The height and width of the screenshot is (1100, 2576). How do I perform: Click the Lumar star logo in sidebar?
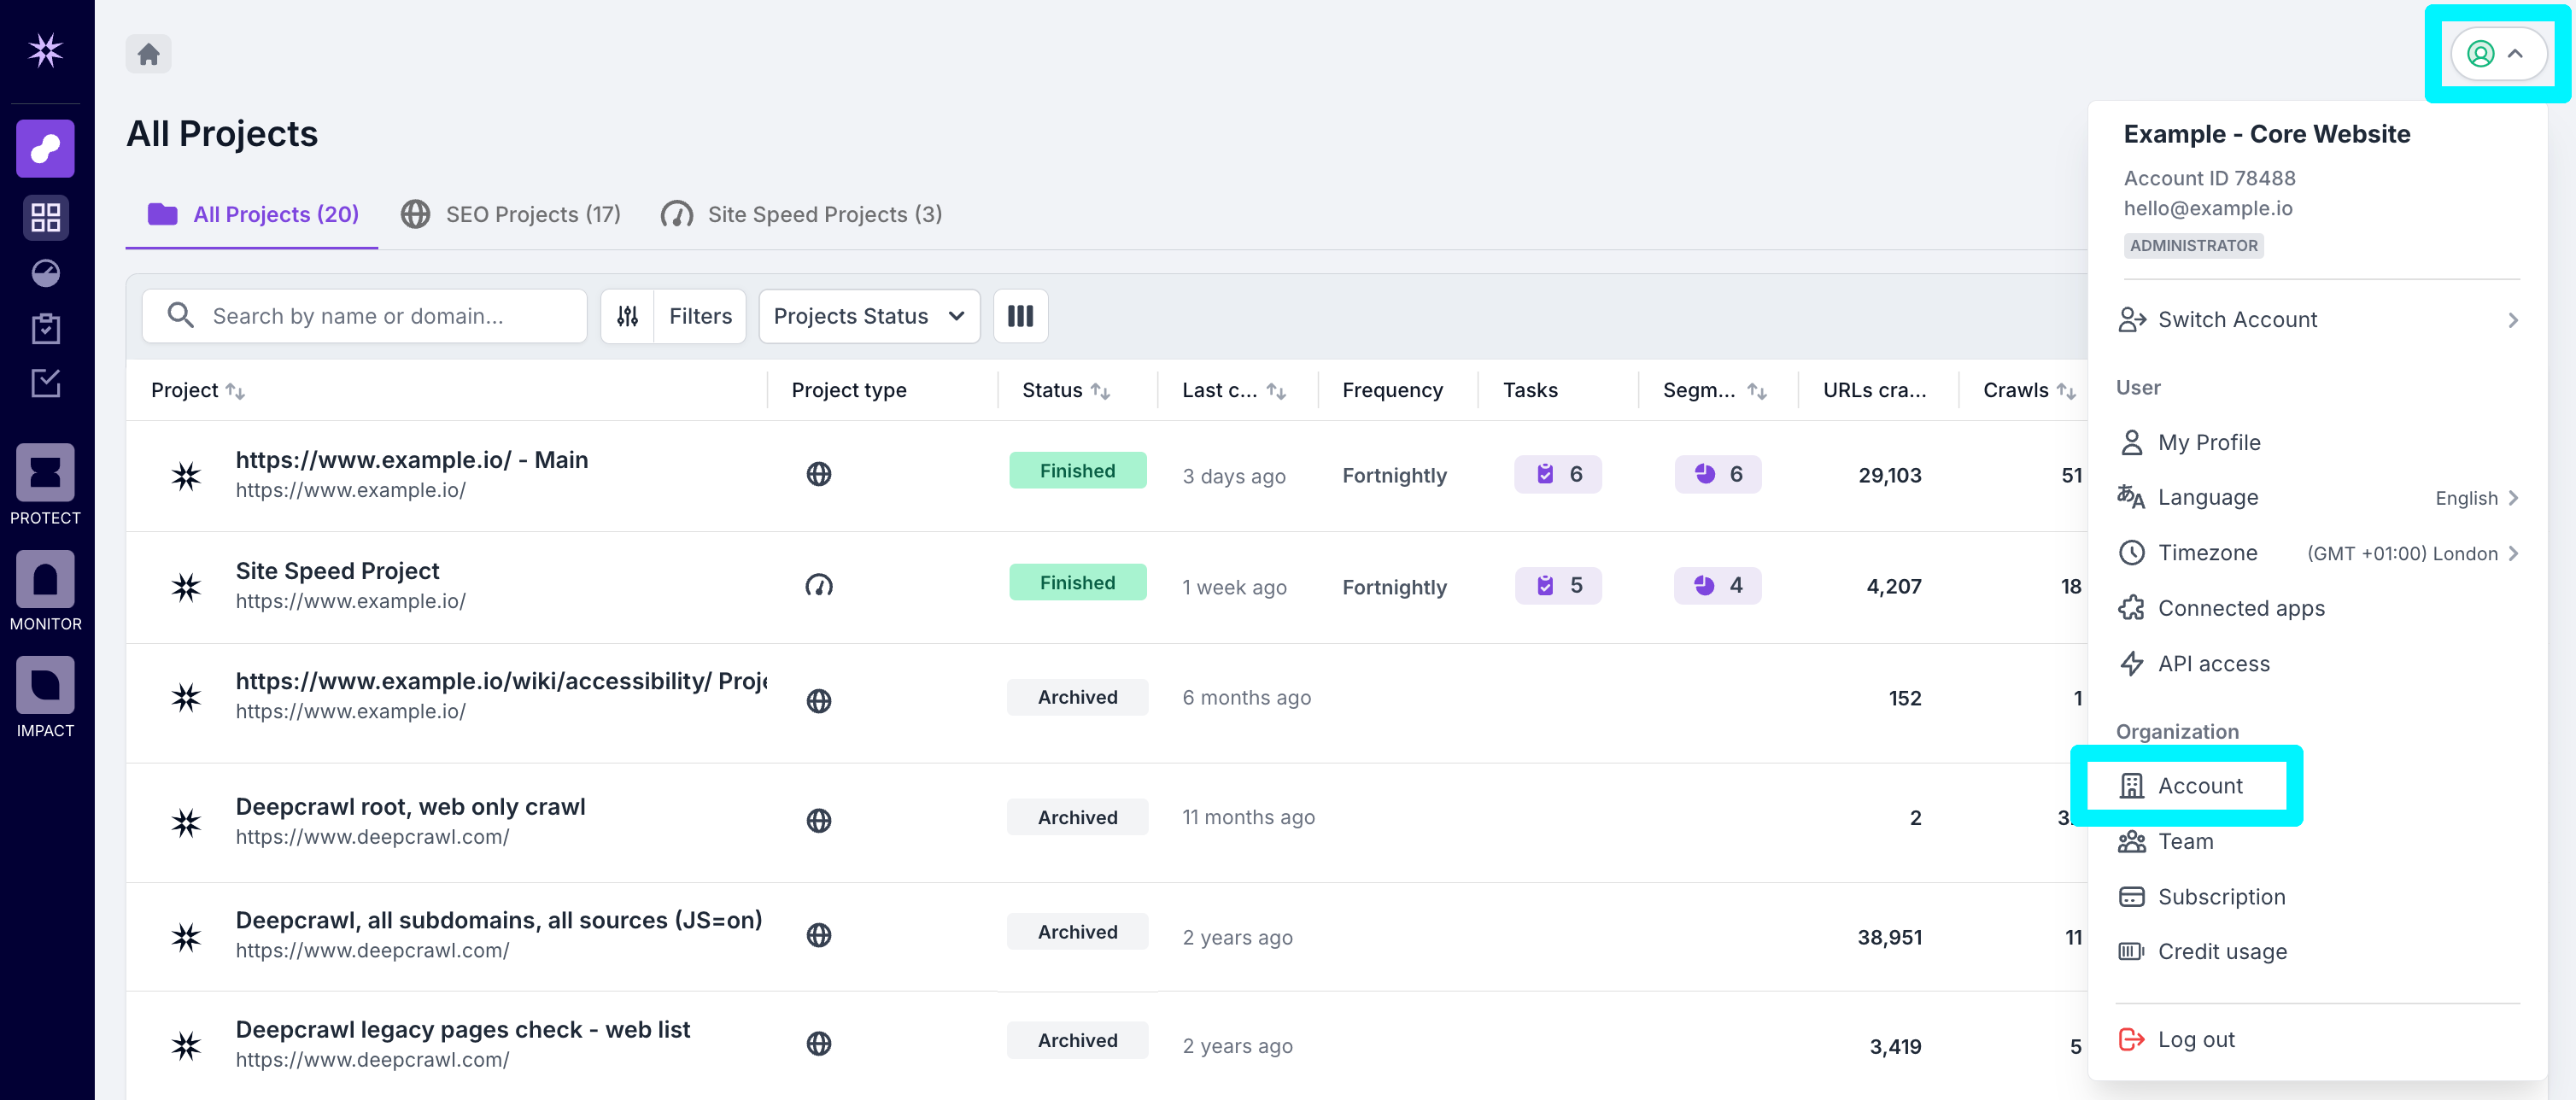pyautogui.click(x=45, y=50)
